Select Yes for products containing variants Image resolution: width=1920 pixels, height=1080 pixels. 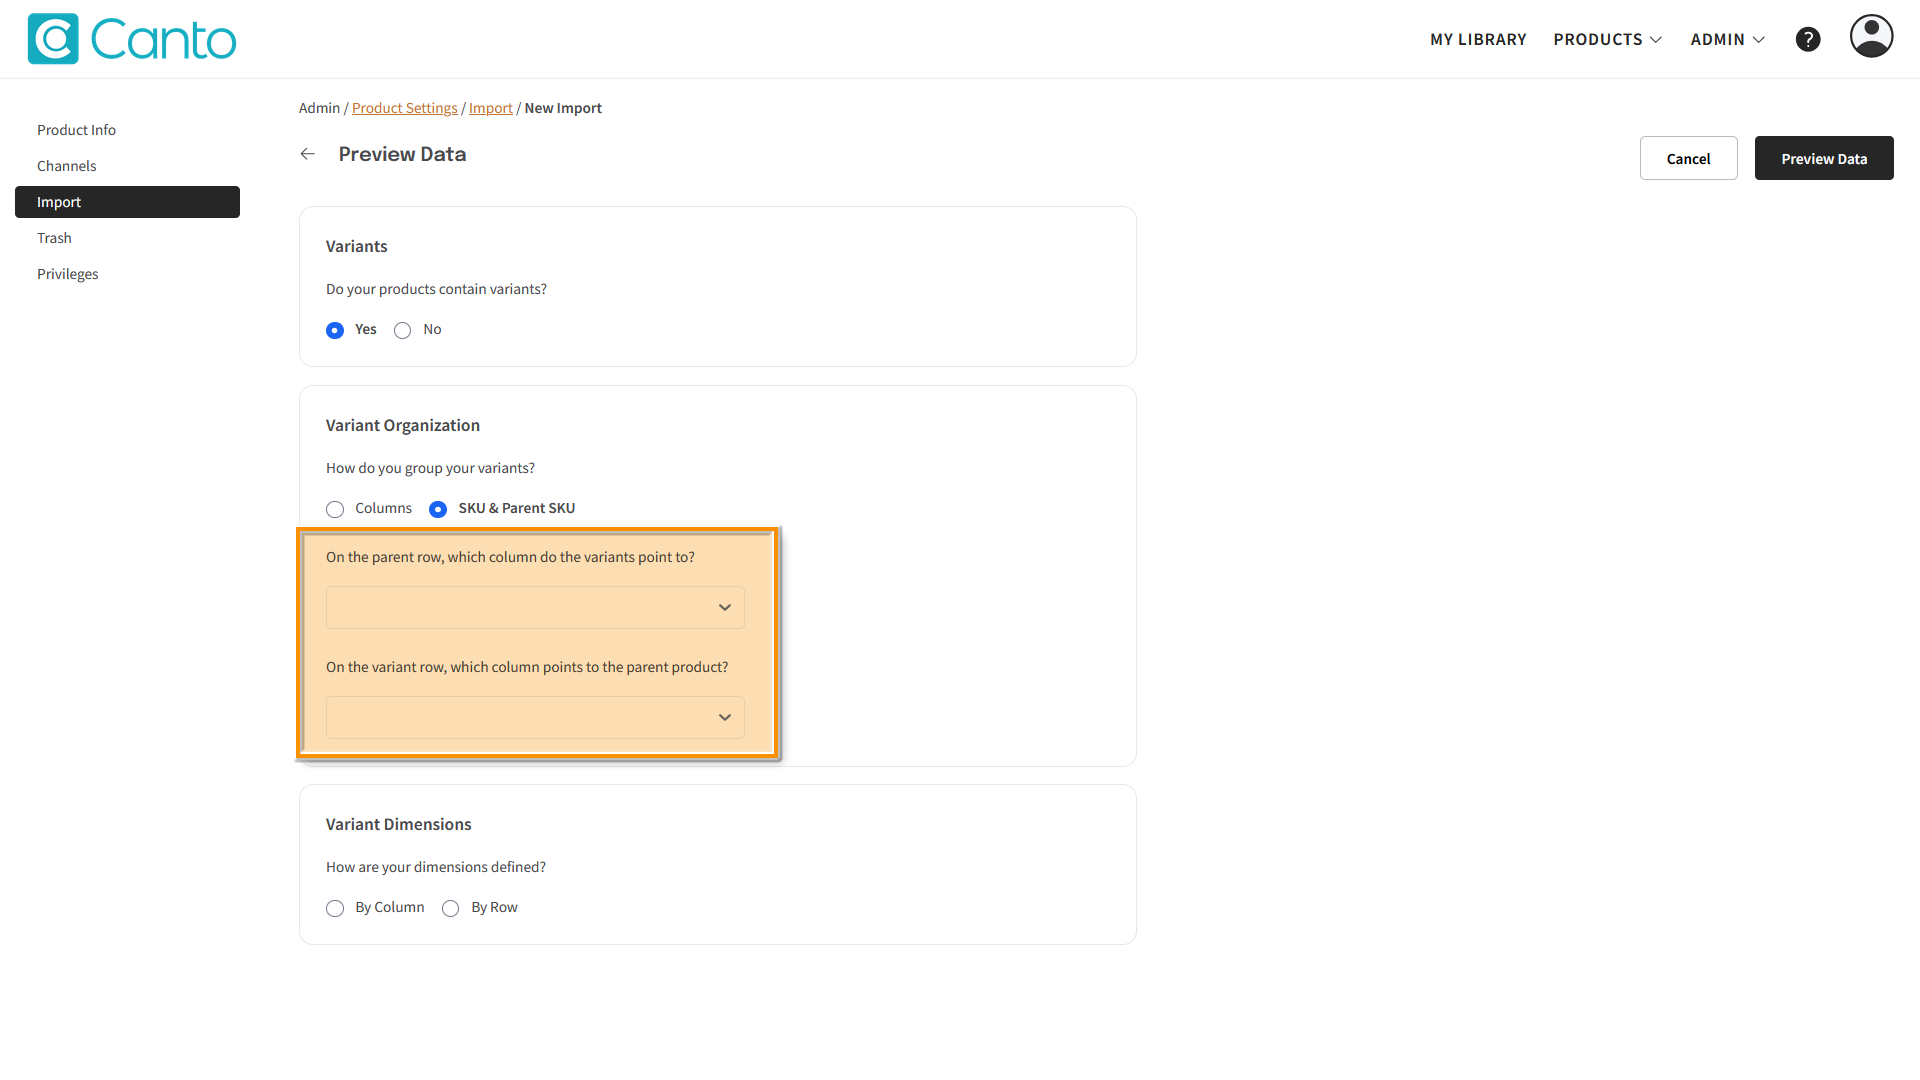[x=335, y=330]
